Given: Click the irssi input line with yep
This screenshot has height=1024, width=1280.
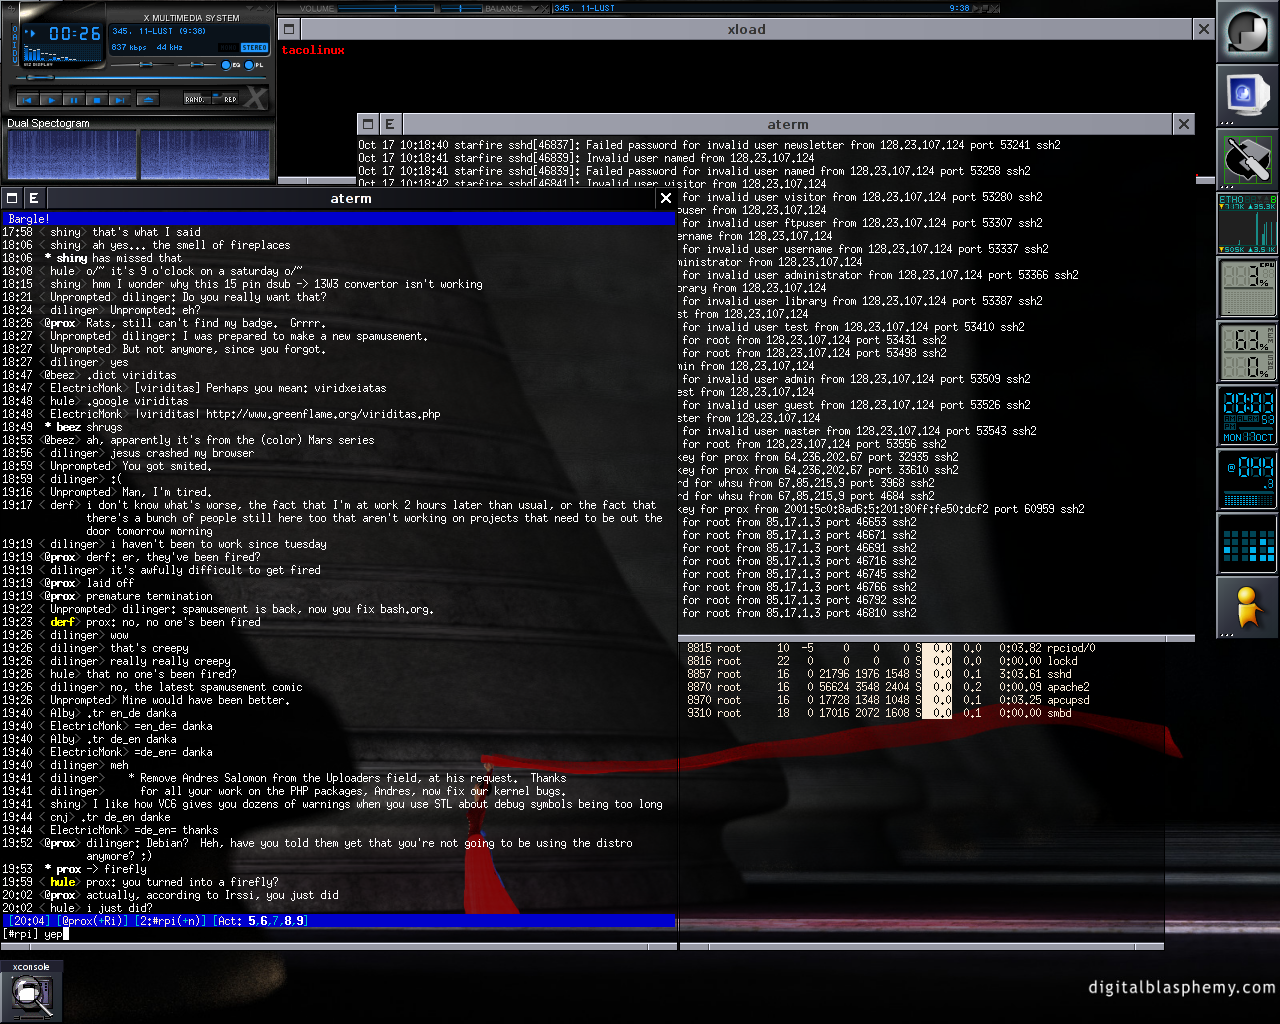Looking at the screenshot, I should [x=339, y=934].
